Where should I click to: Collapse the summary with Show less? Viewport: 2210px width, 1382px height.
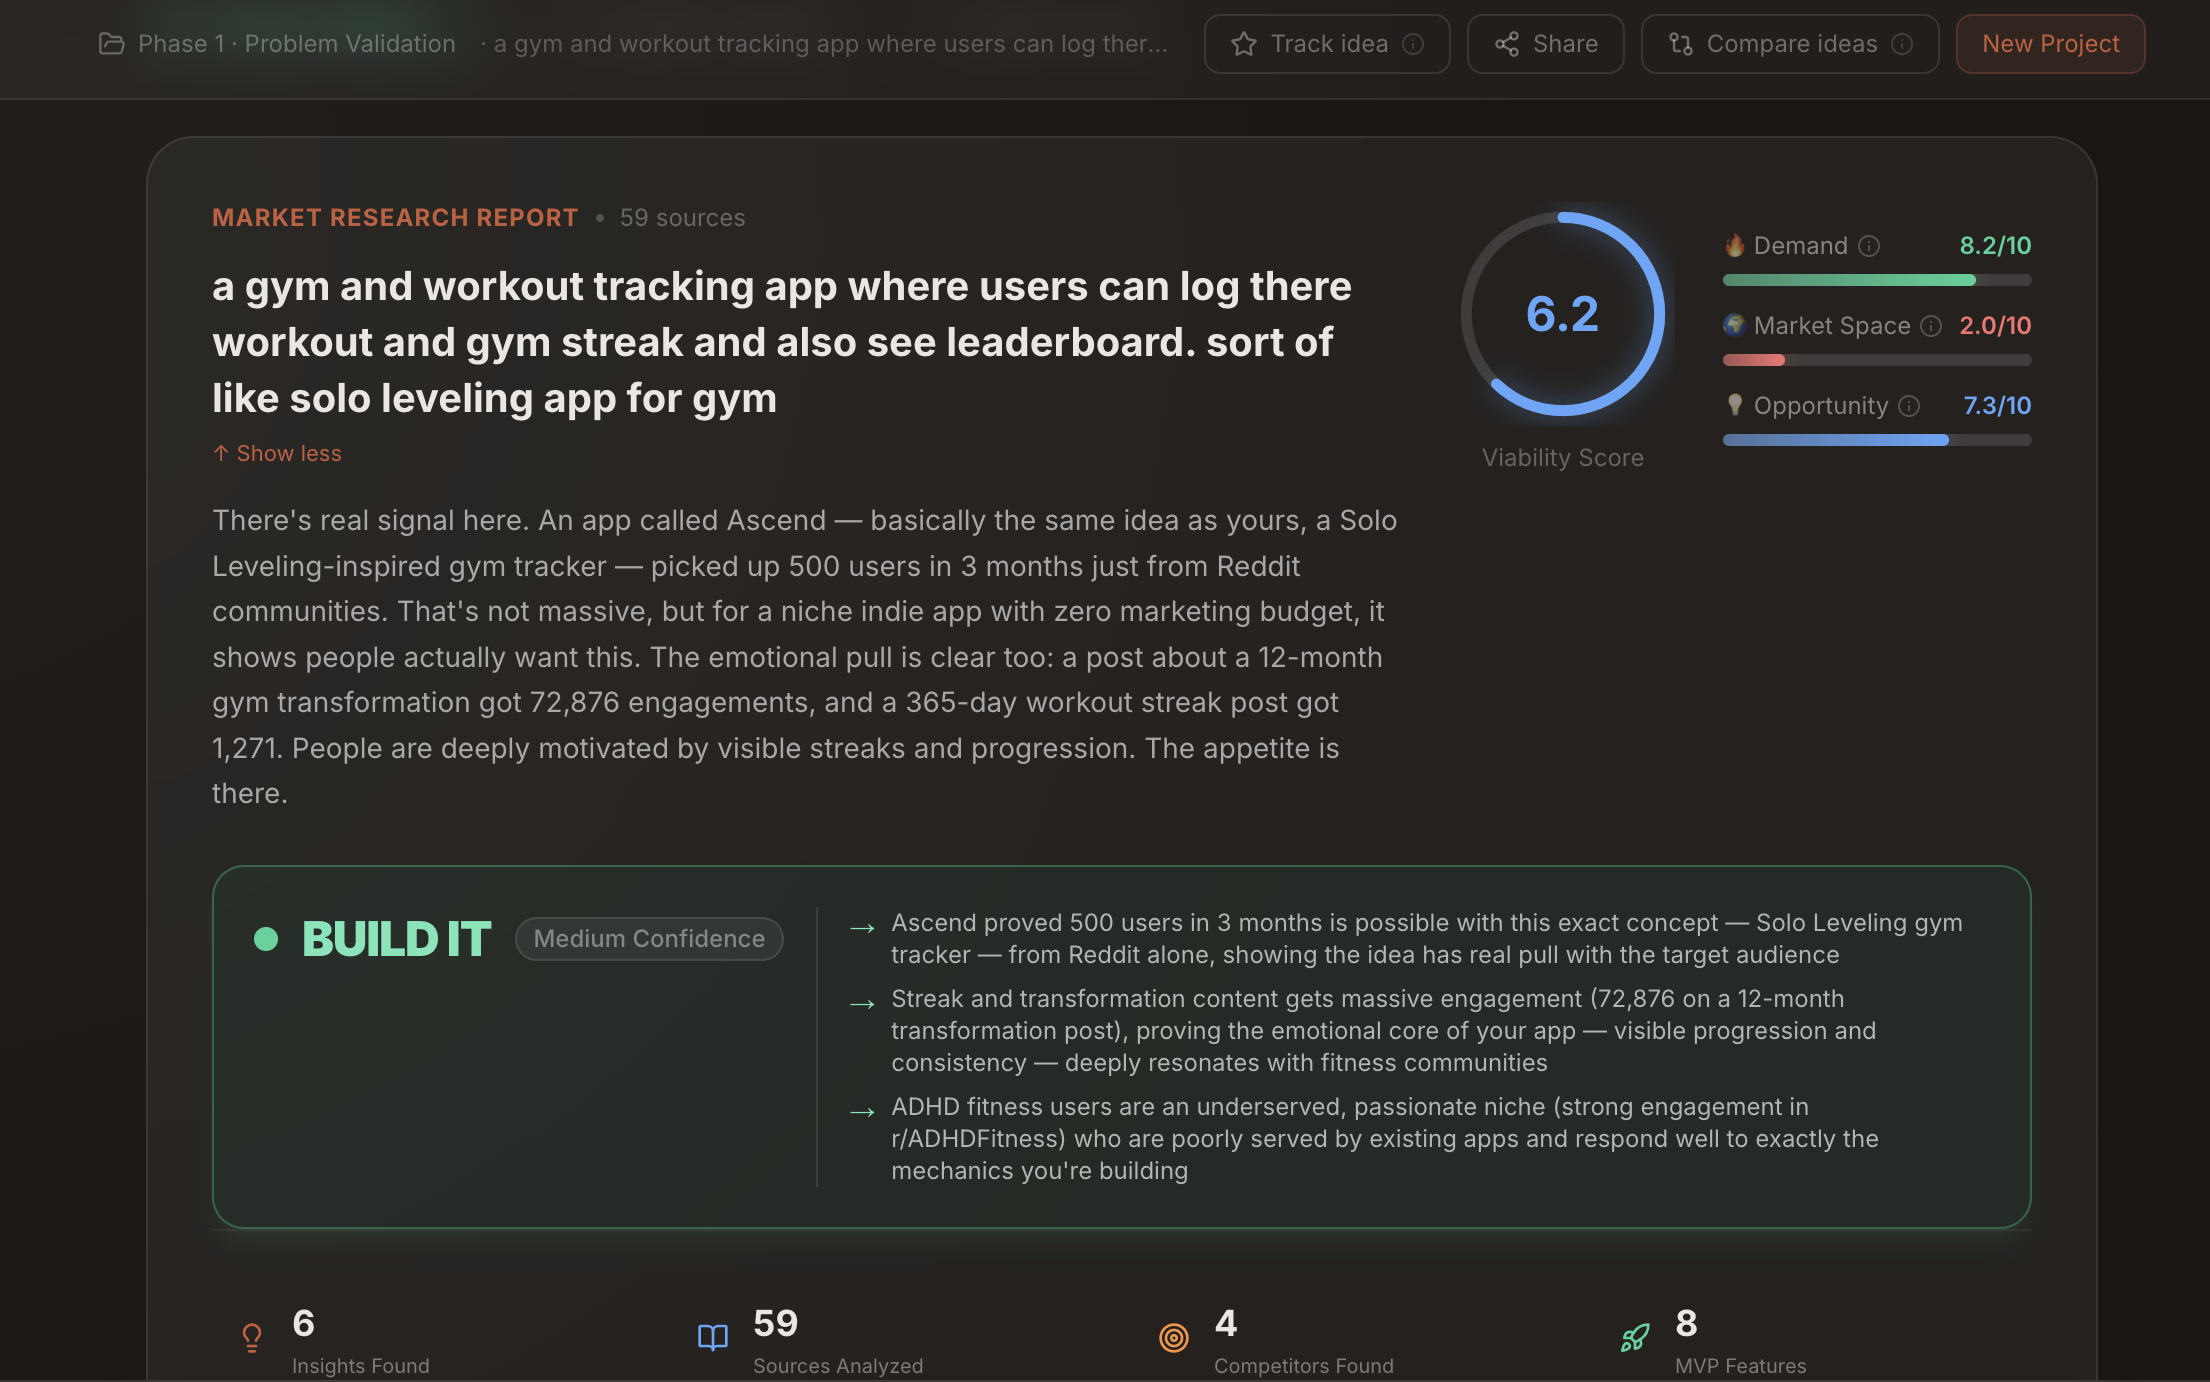coord(277,454)
